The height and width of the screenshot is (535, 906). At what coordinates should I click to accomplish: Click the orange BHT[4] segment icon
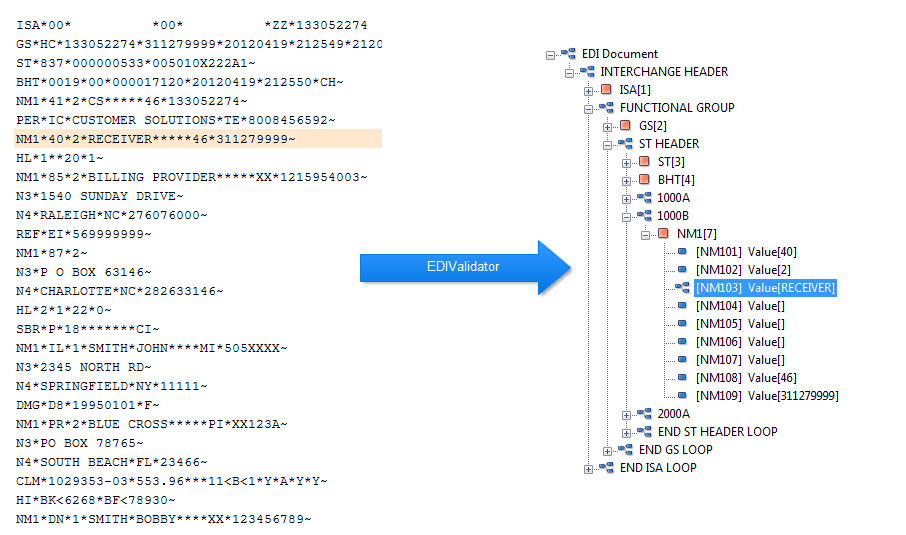[644, 179]
